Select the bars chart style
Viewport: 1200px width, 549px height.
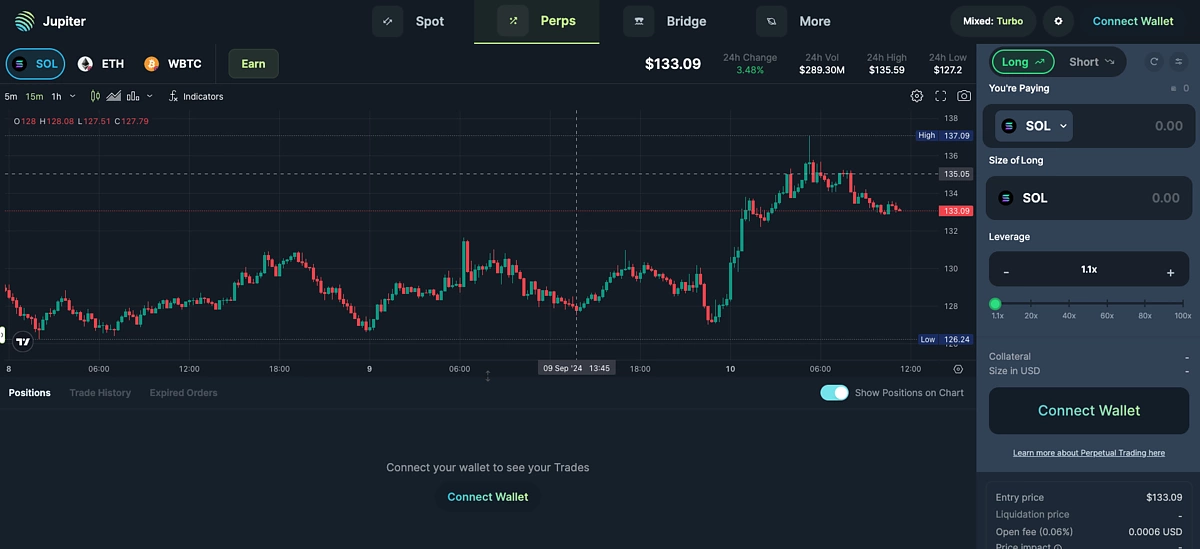pos(131,97)
